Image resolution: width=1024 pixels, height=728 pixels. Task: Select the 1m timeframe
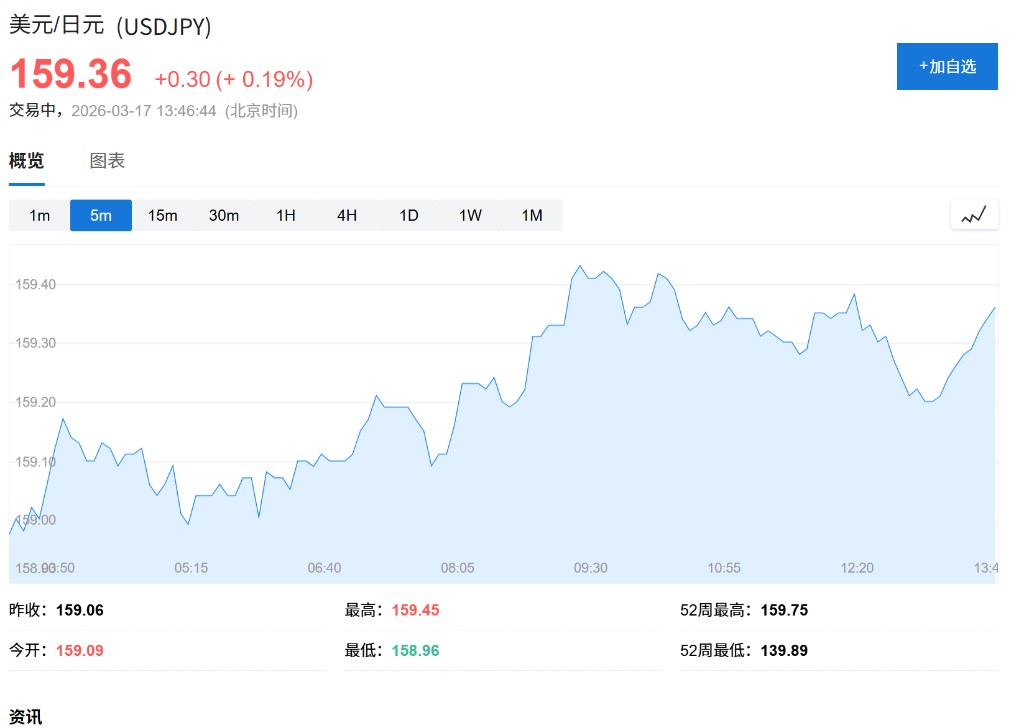39,215
